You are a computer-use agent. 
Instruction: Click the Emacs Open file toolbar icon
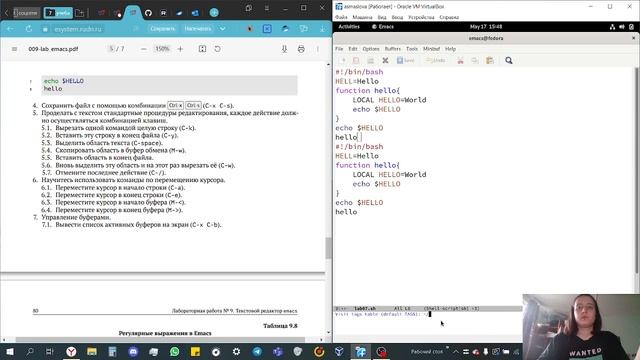pyautogui.click(x=356, y=60)
